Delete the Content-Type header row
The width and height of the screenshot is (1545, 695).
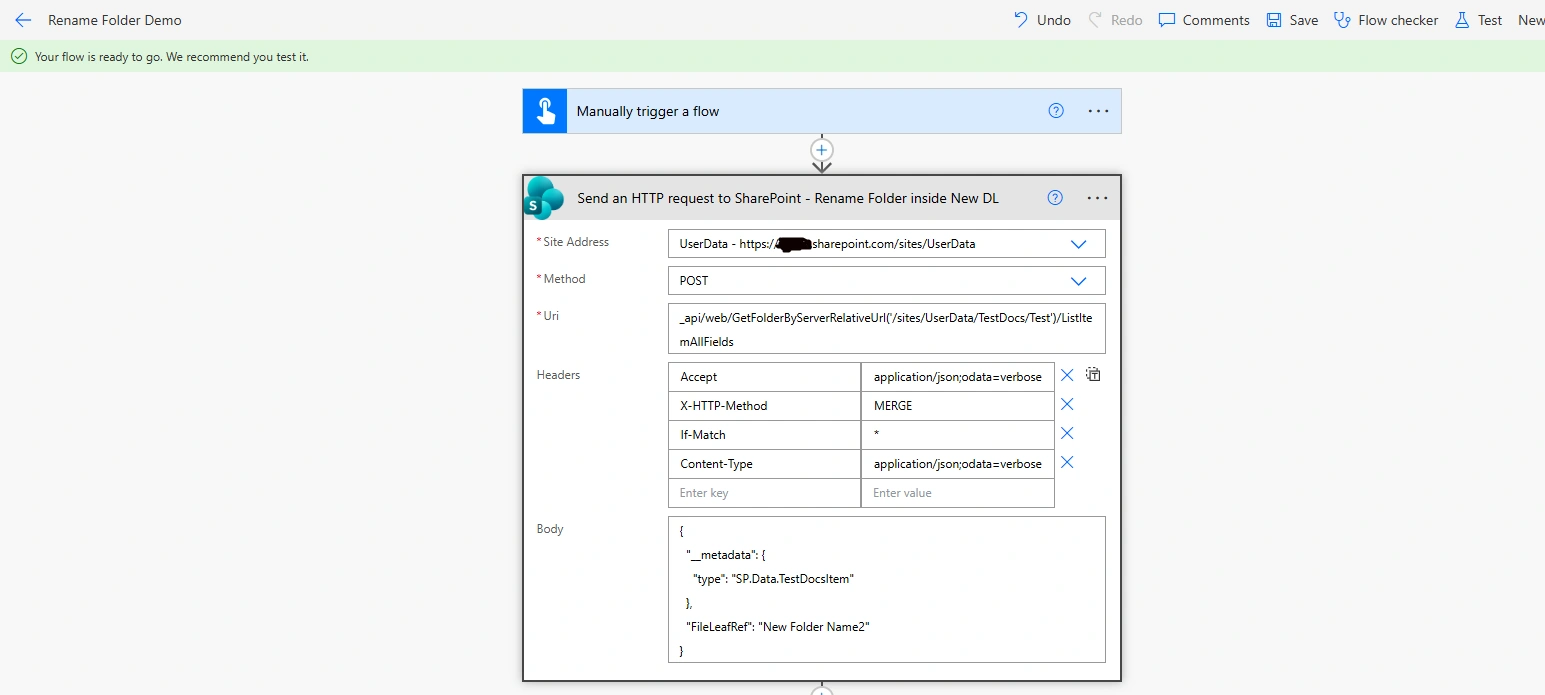(1067, 462)
